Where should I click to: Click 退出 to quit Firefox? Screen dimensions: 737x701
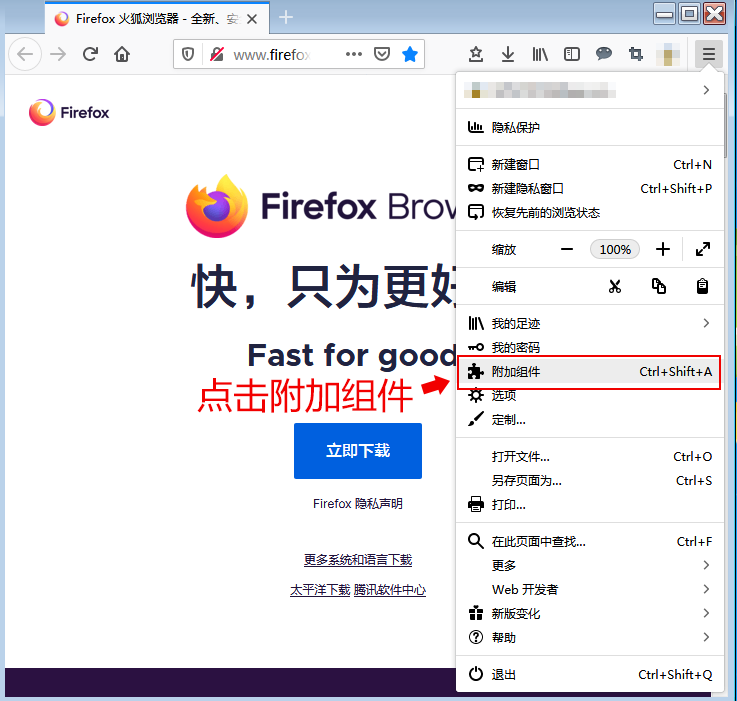coord(589,674)
